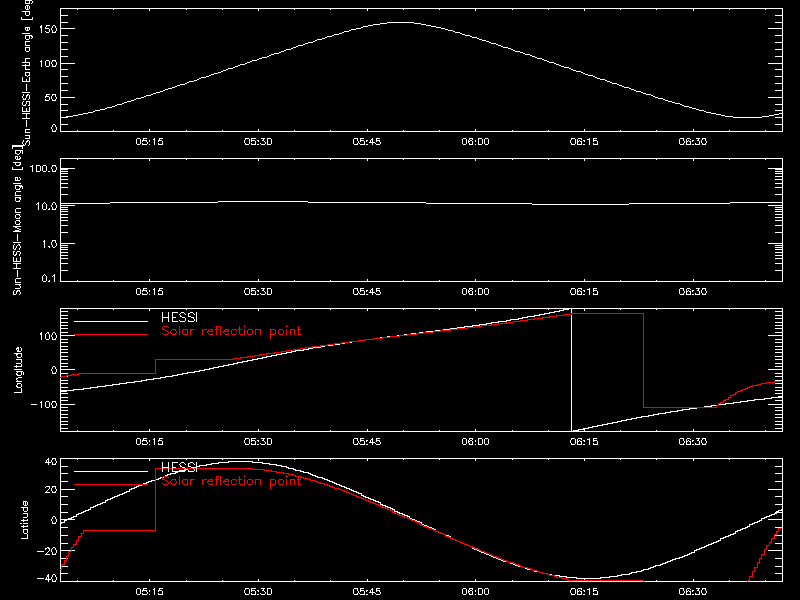800x600 pixels.
Task: Click the 40 tick on Latitude axis
Action: coord(51,462)
